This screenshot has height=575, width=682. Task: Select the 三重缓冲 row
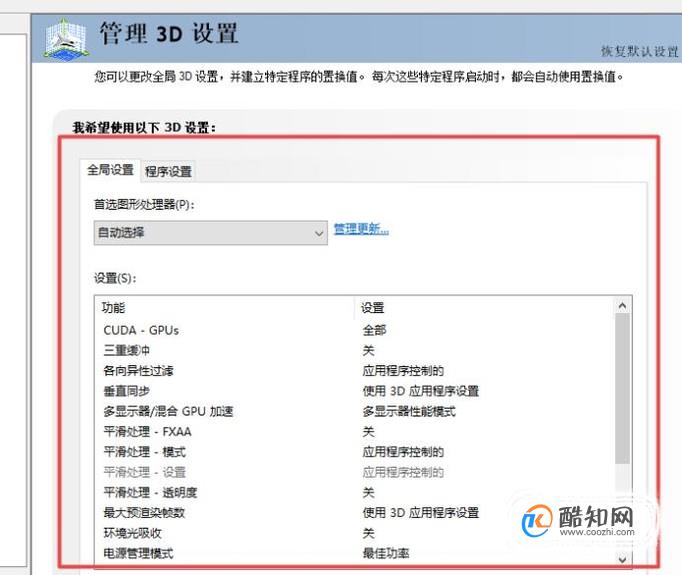tap(354, 351)
